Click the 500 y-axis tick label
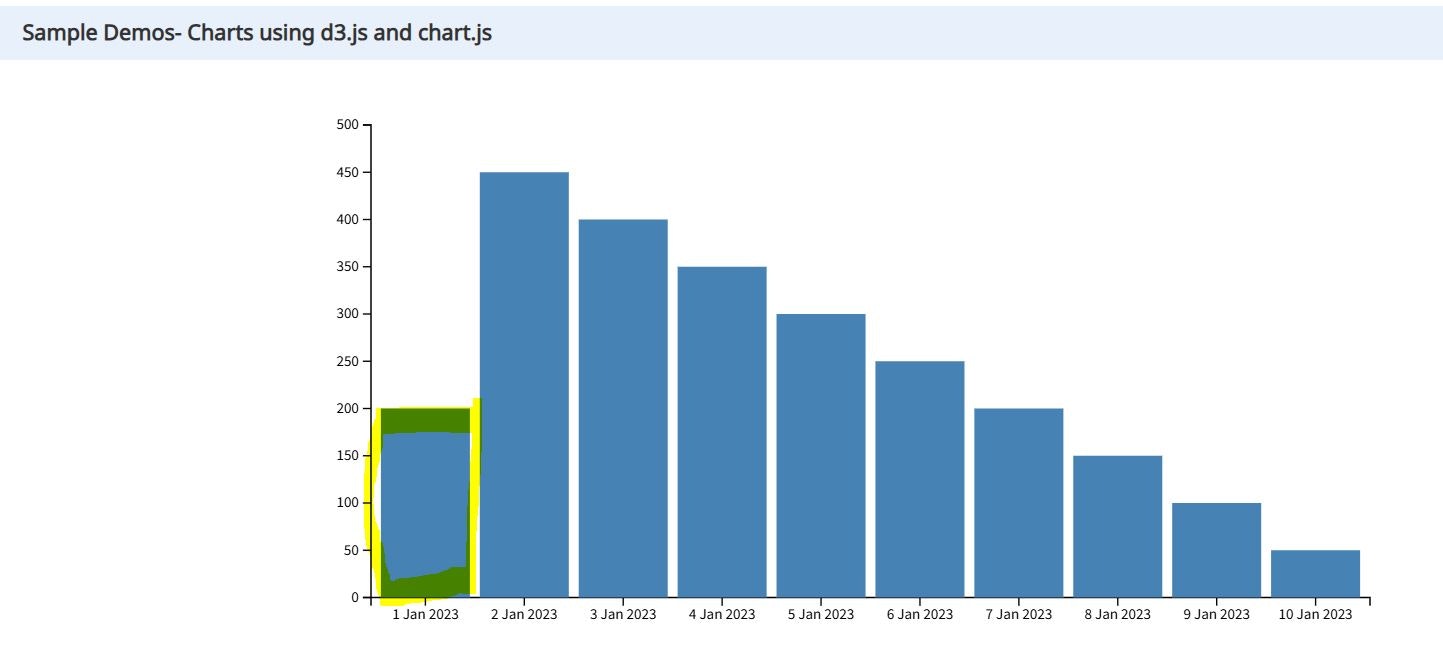 pyautogui.click(x=347, y=125)
